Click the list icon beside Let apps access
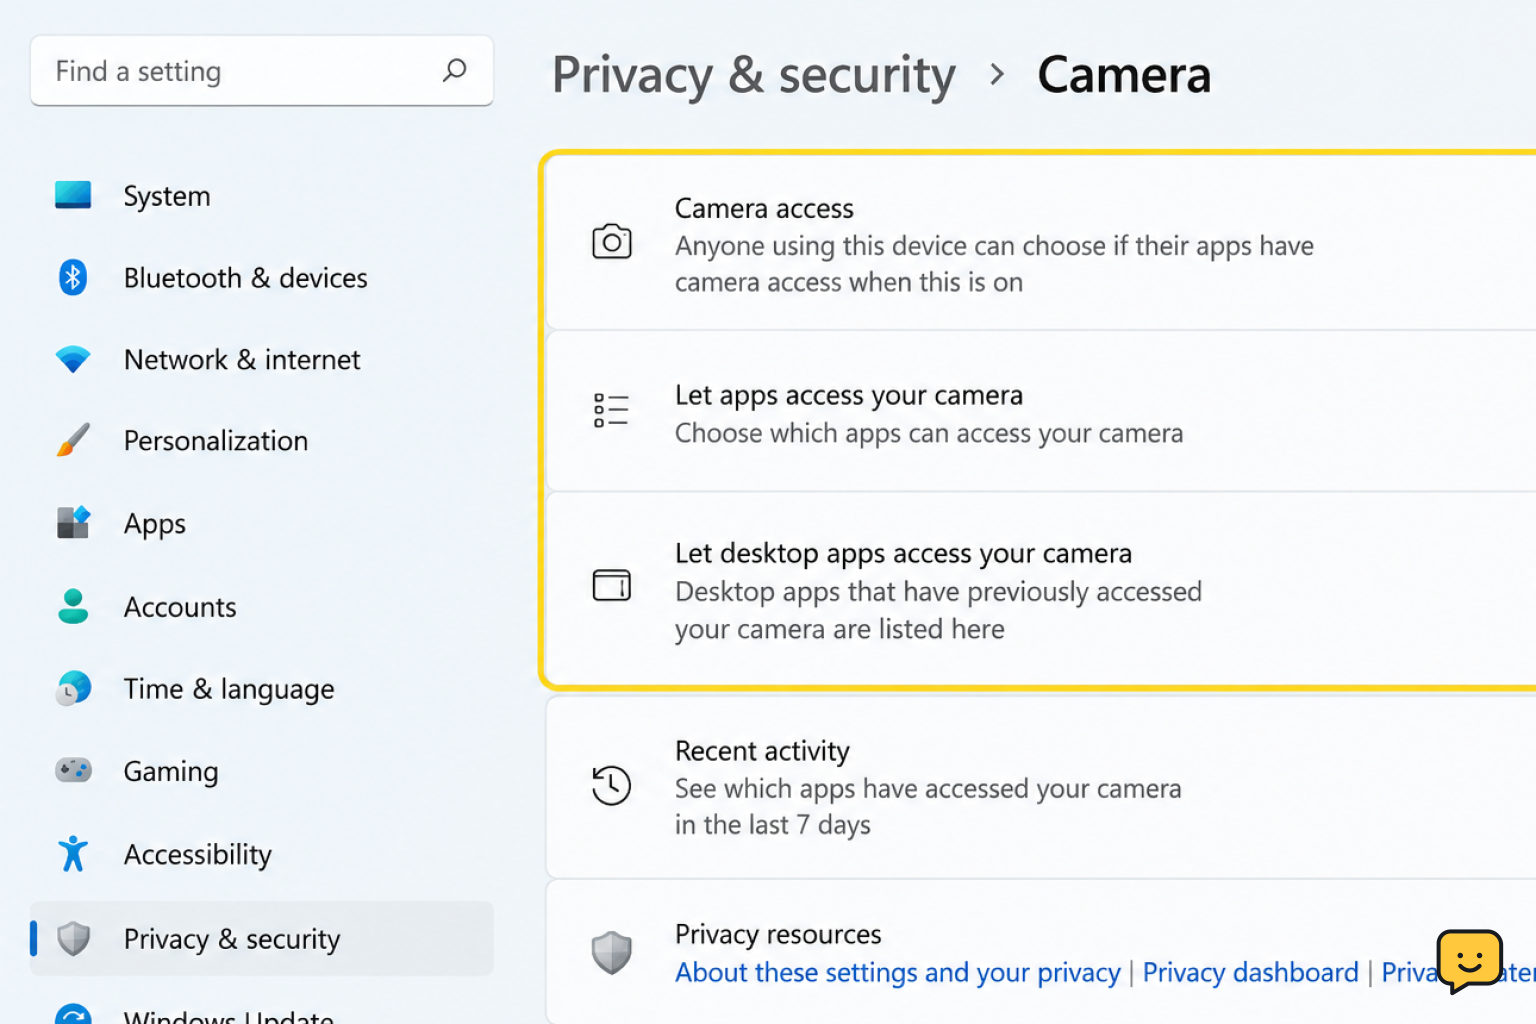Image resolution: width=1536 pixels, height=1024 pixels. tap(611, 410)
